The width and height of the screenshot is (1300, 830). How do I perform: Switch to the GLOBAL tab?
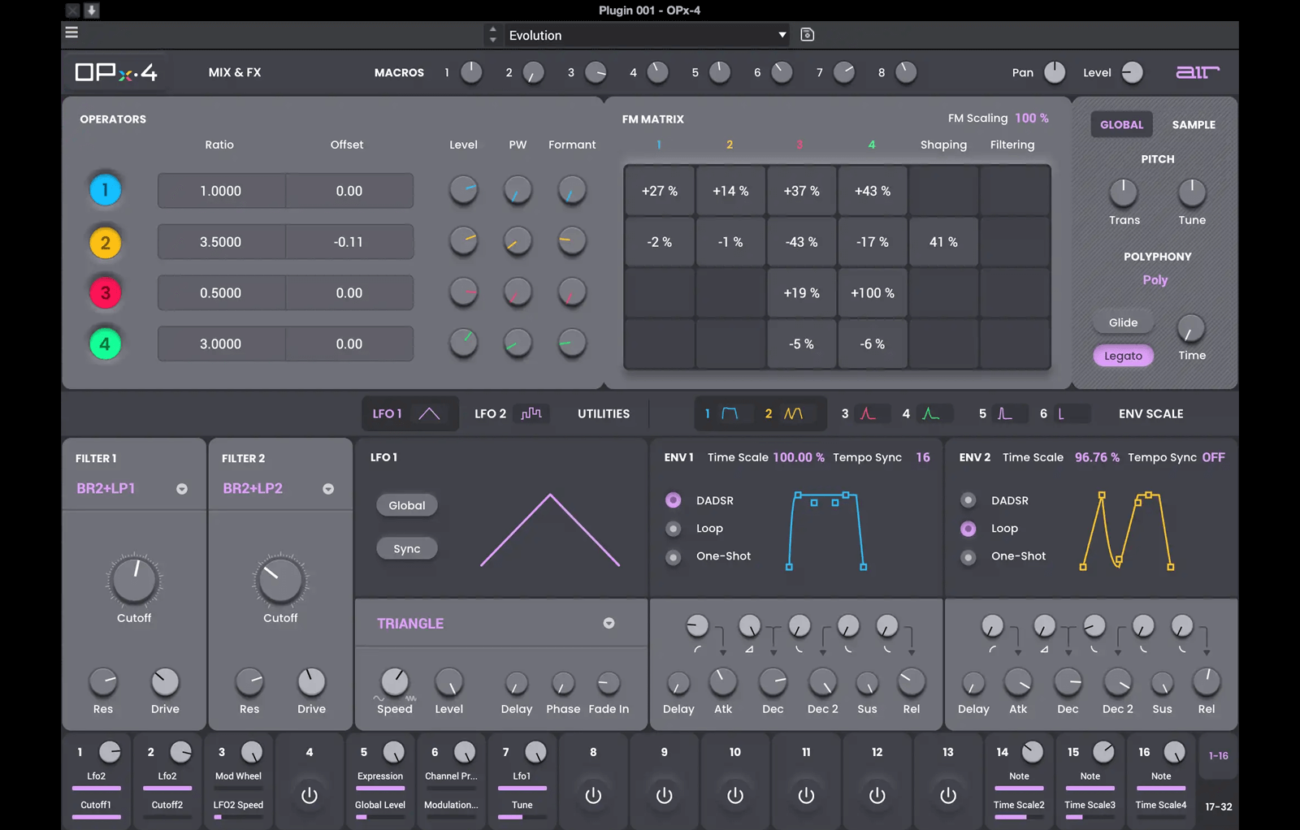[1121, 125]
